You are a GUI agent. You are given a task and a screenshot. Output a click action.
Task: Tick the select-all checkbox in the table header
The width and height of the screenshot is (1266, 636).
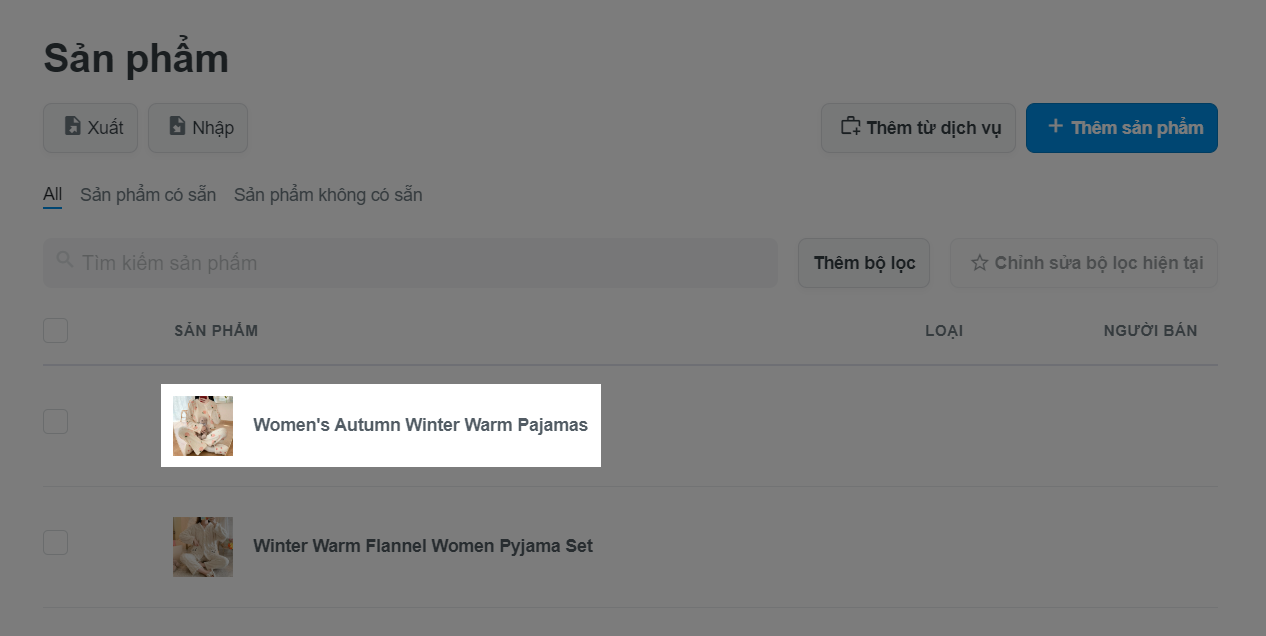55,330
